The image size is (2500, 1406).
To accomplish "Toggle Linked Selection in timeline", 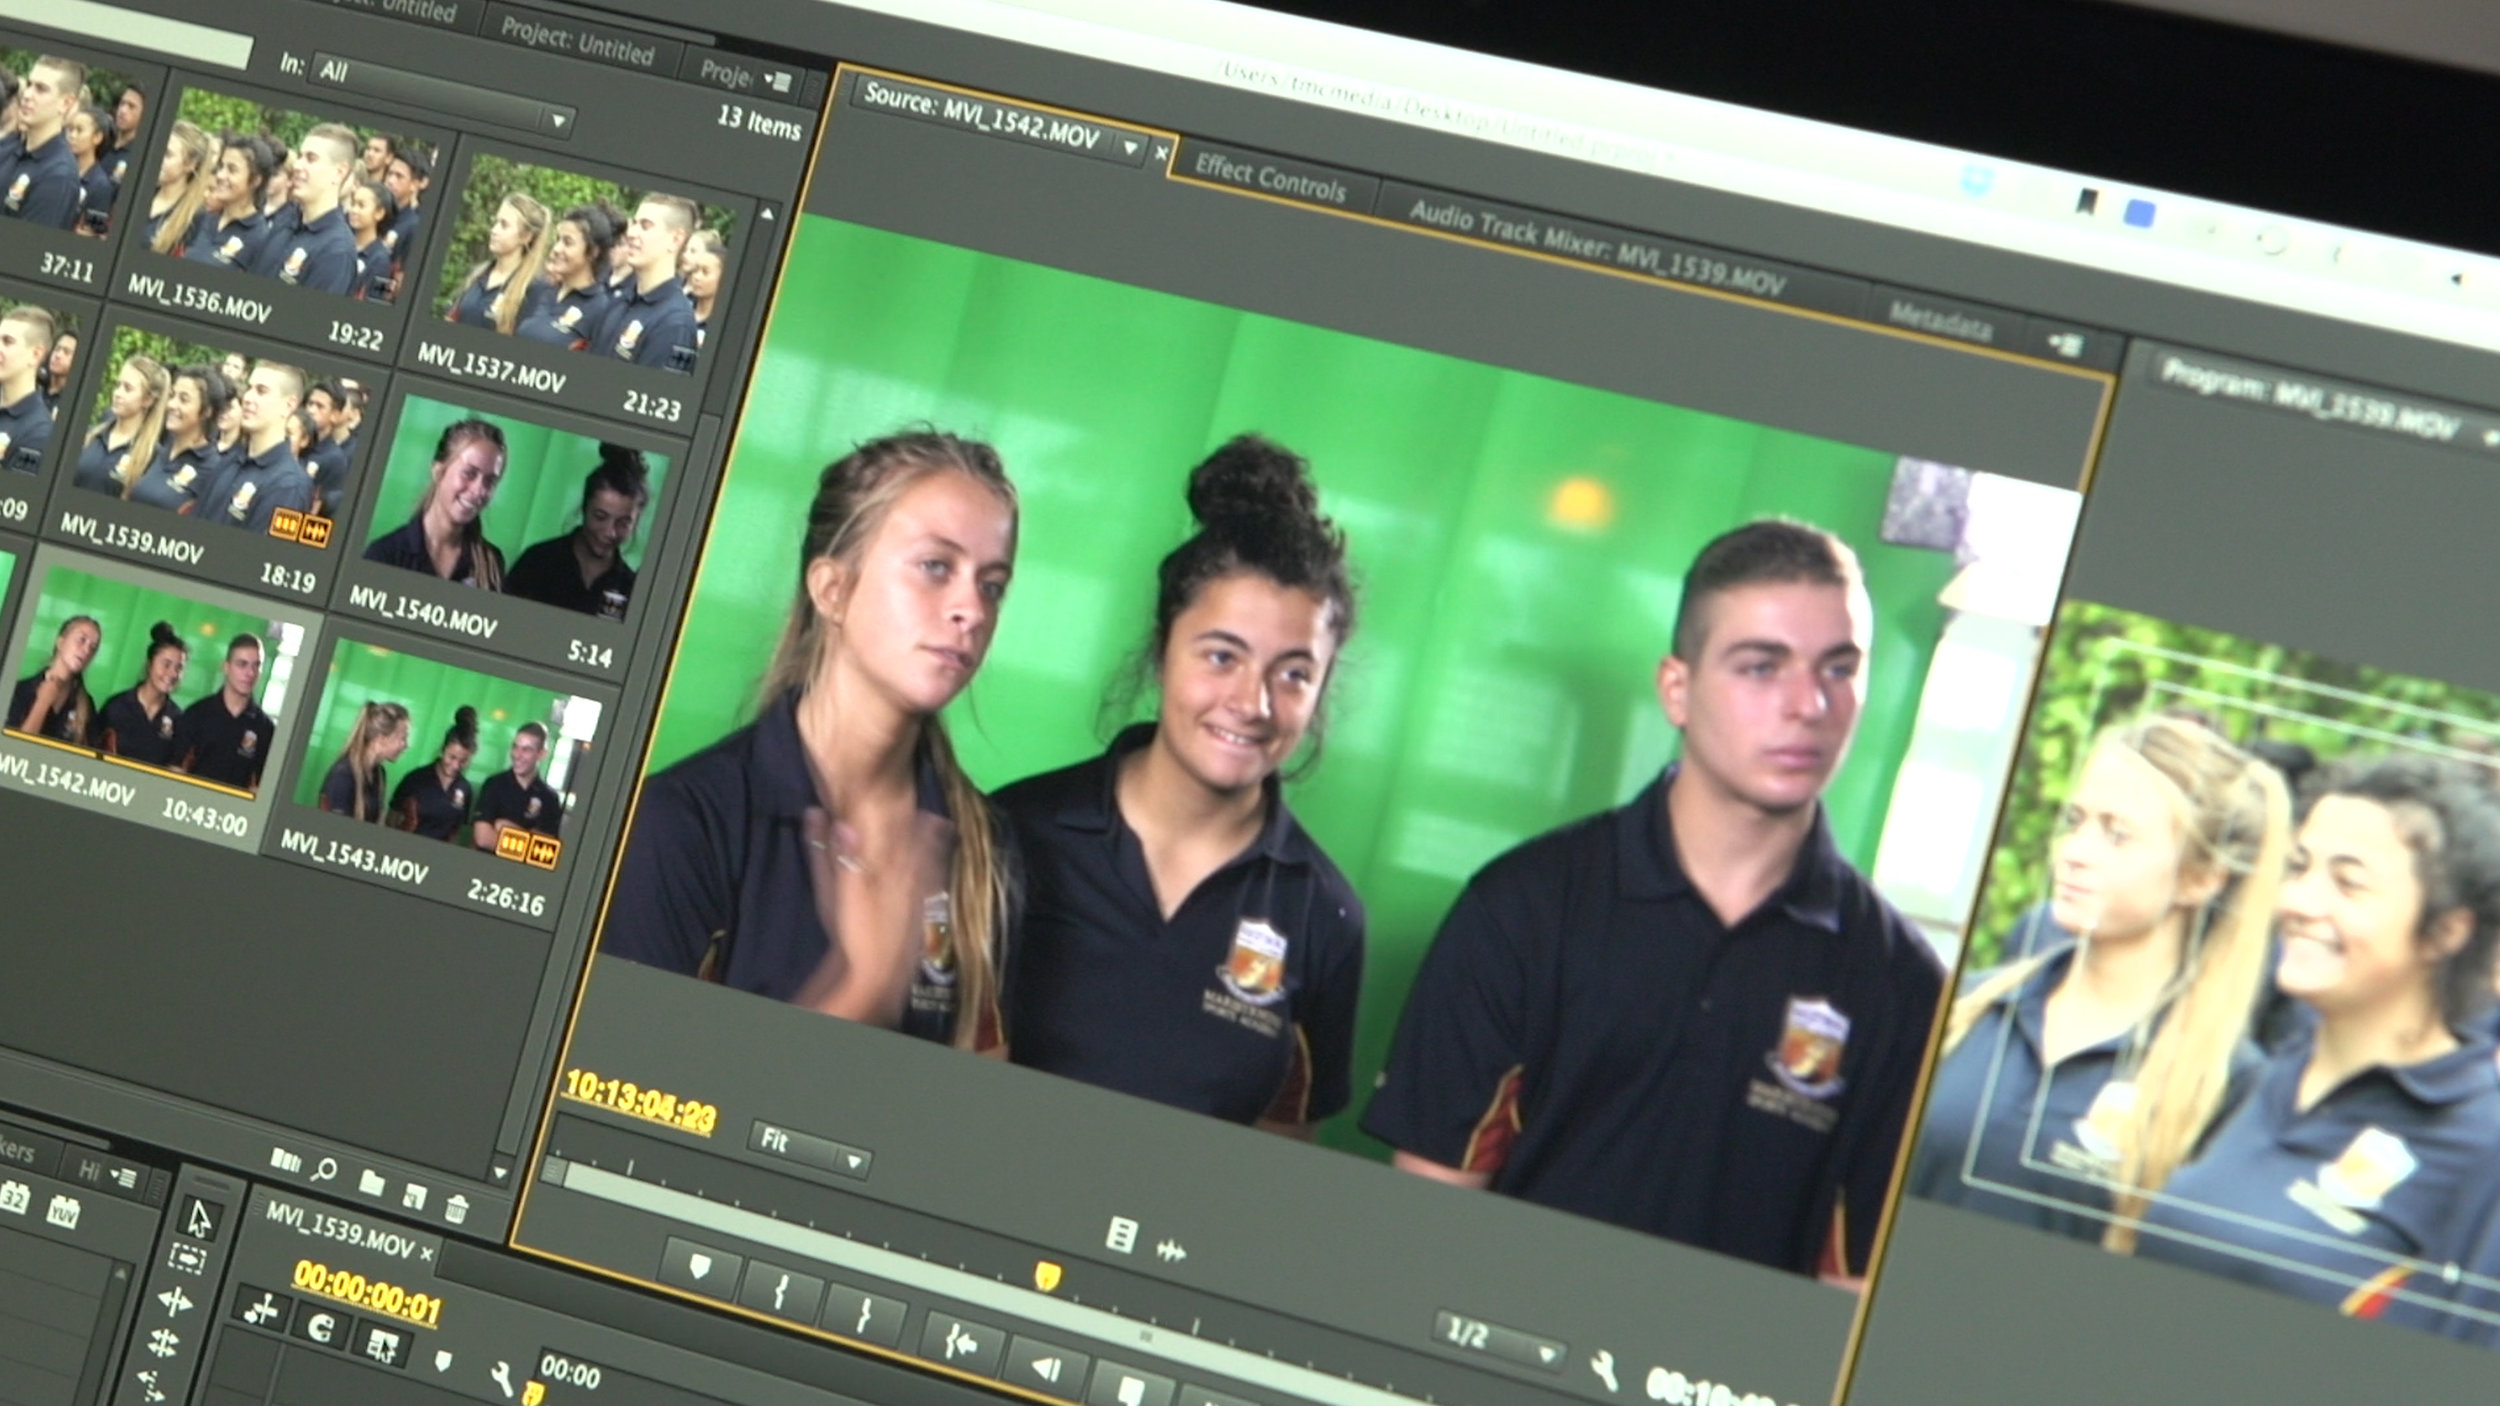I will (382, 1346).
